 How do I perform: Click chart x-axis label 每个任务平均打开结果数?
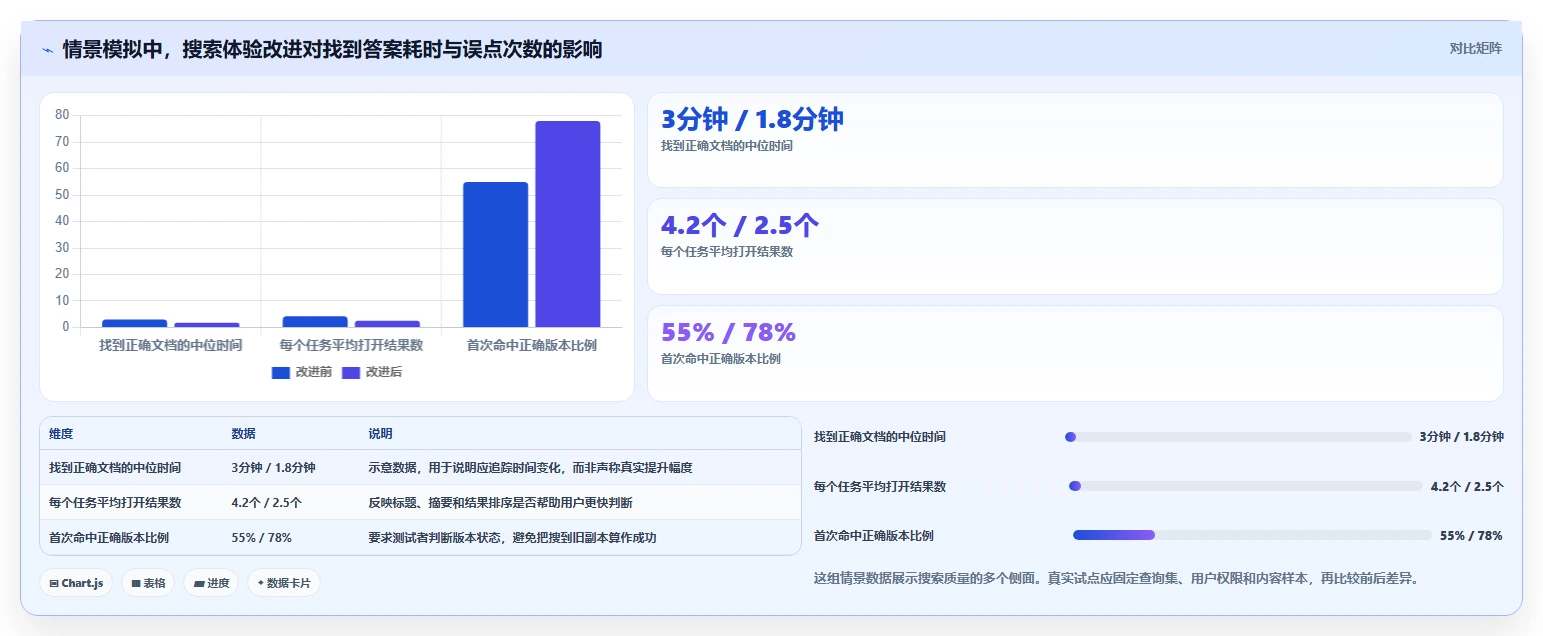[351, 345]
